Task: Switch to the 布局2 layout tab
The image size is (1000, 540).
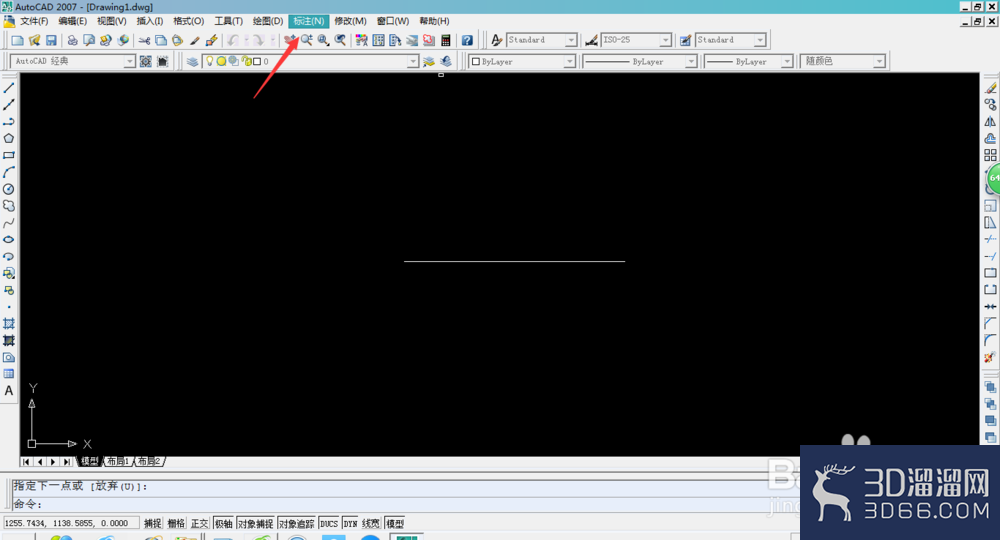Action: pyautogui.click(x=149, y=461)
